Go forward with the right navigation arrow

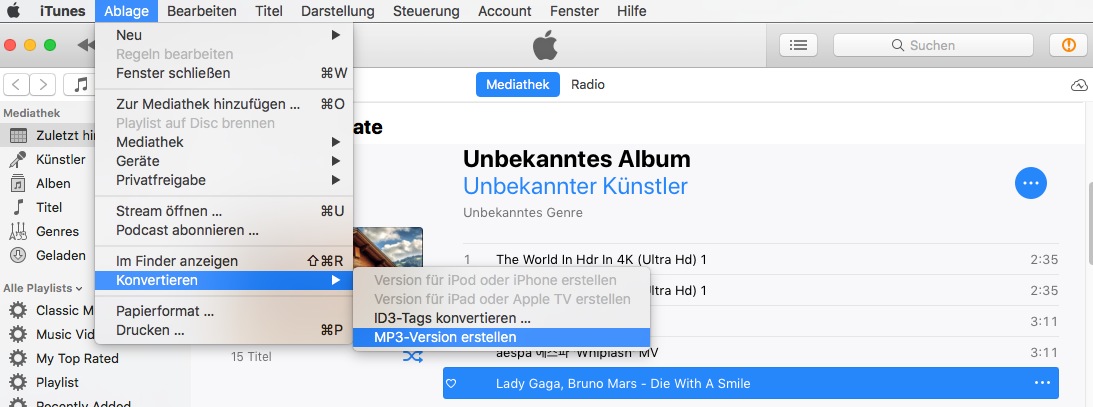pyautogui.click(x=43, y=84)
